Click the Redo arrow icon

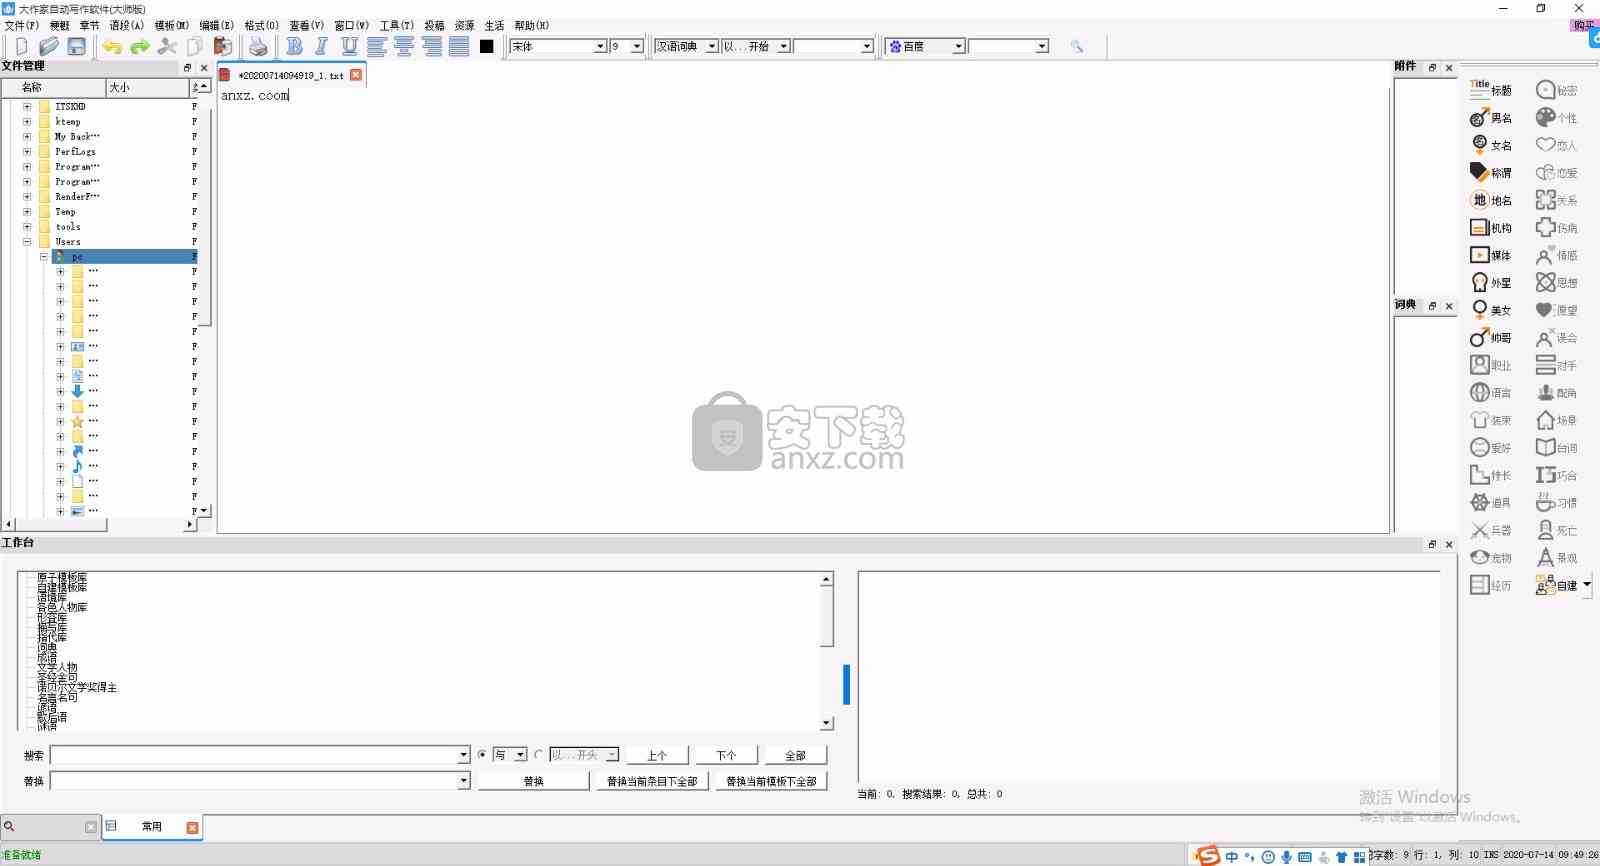140,46
